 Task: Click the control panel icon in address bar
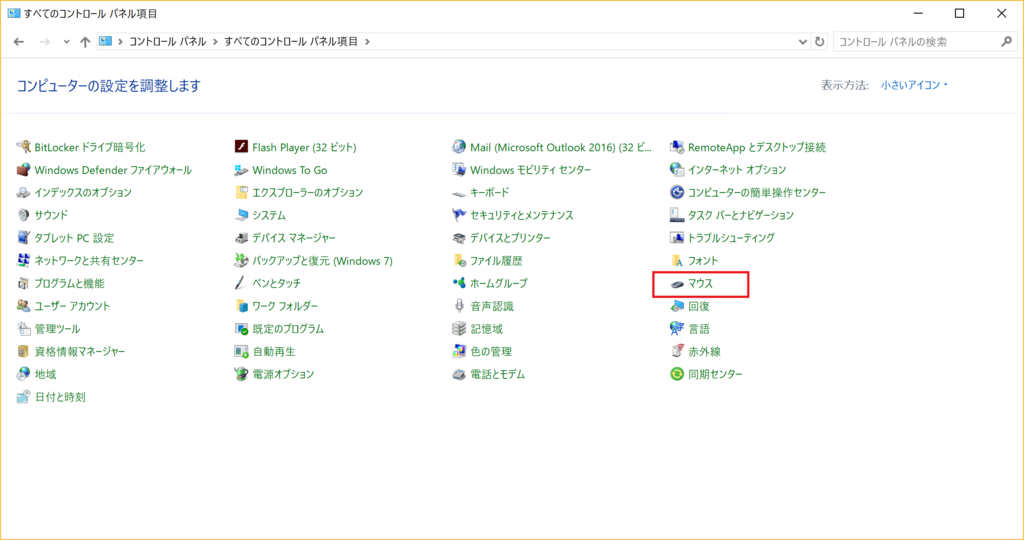coord(105,41)
